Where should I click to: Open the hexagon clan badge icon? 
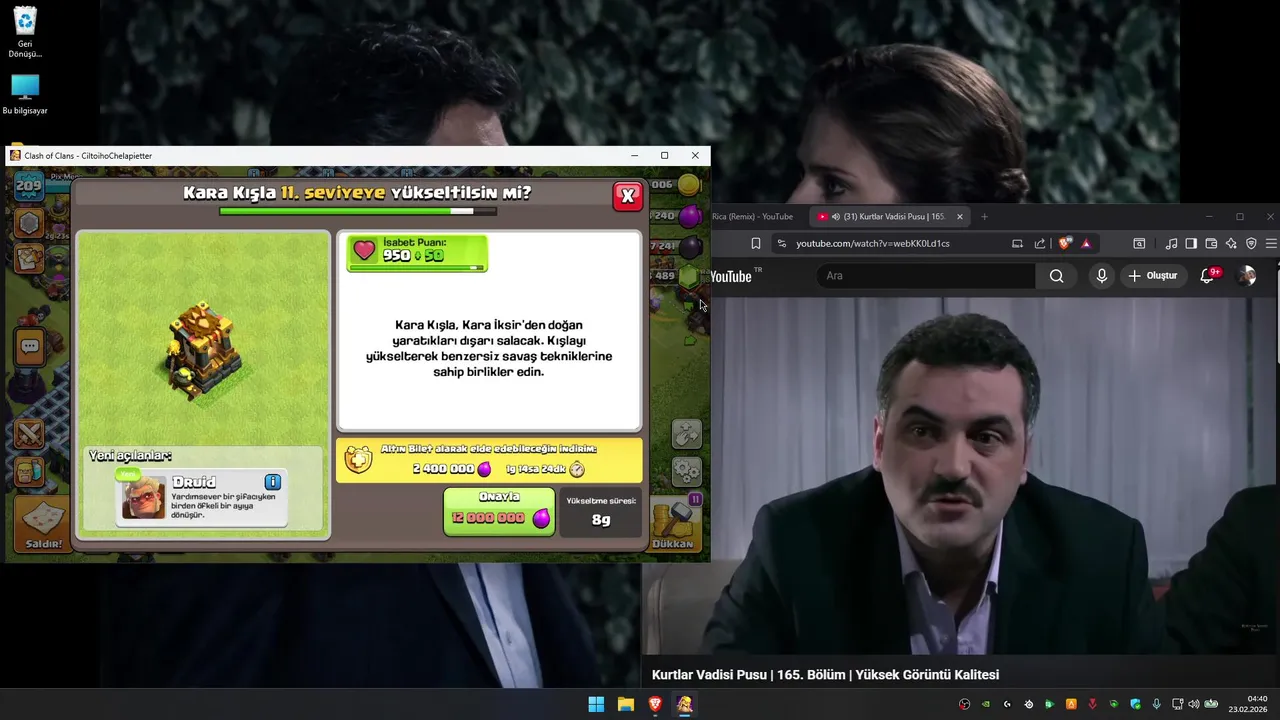[x=29, y=222]
